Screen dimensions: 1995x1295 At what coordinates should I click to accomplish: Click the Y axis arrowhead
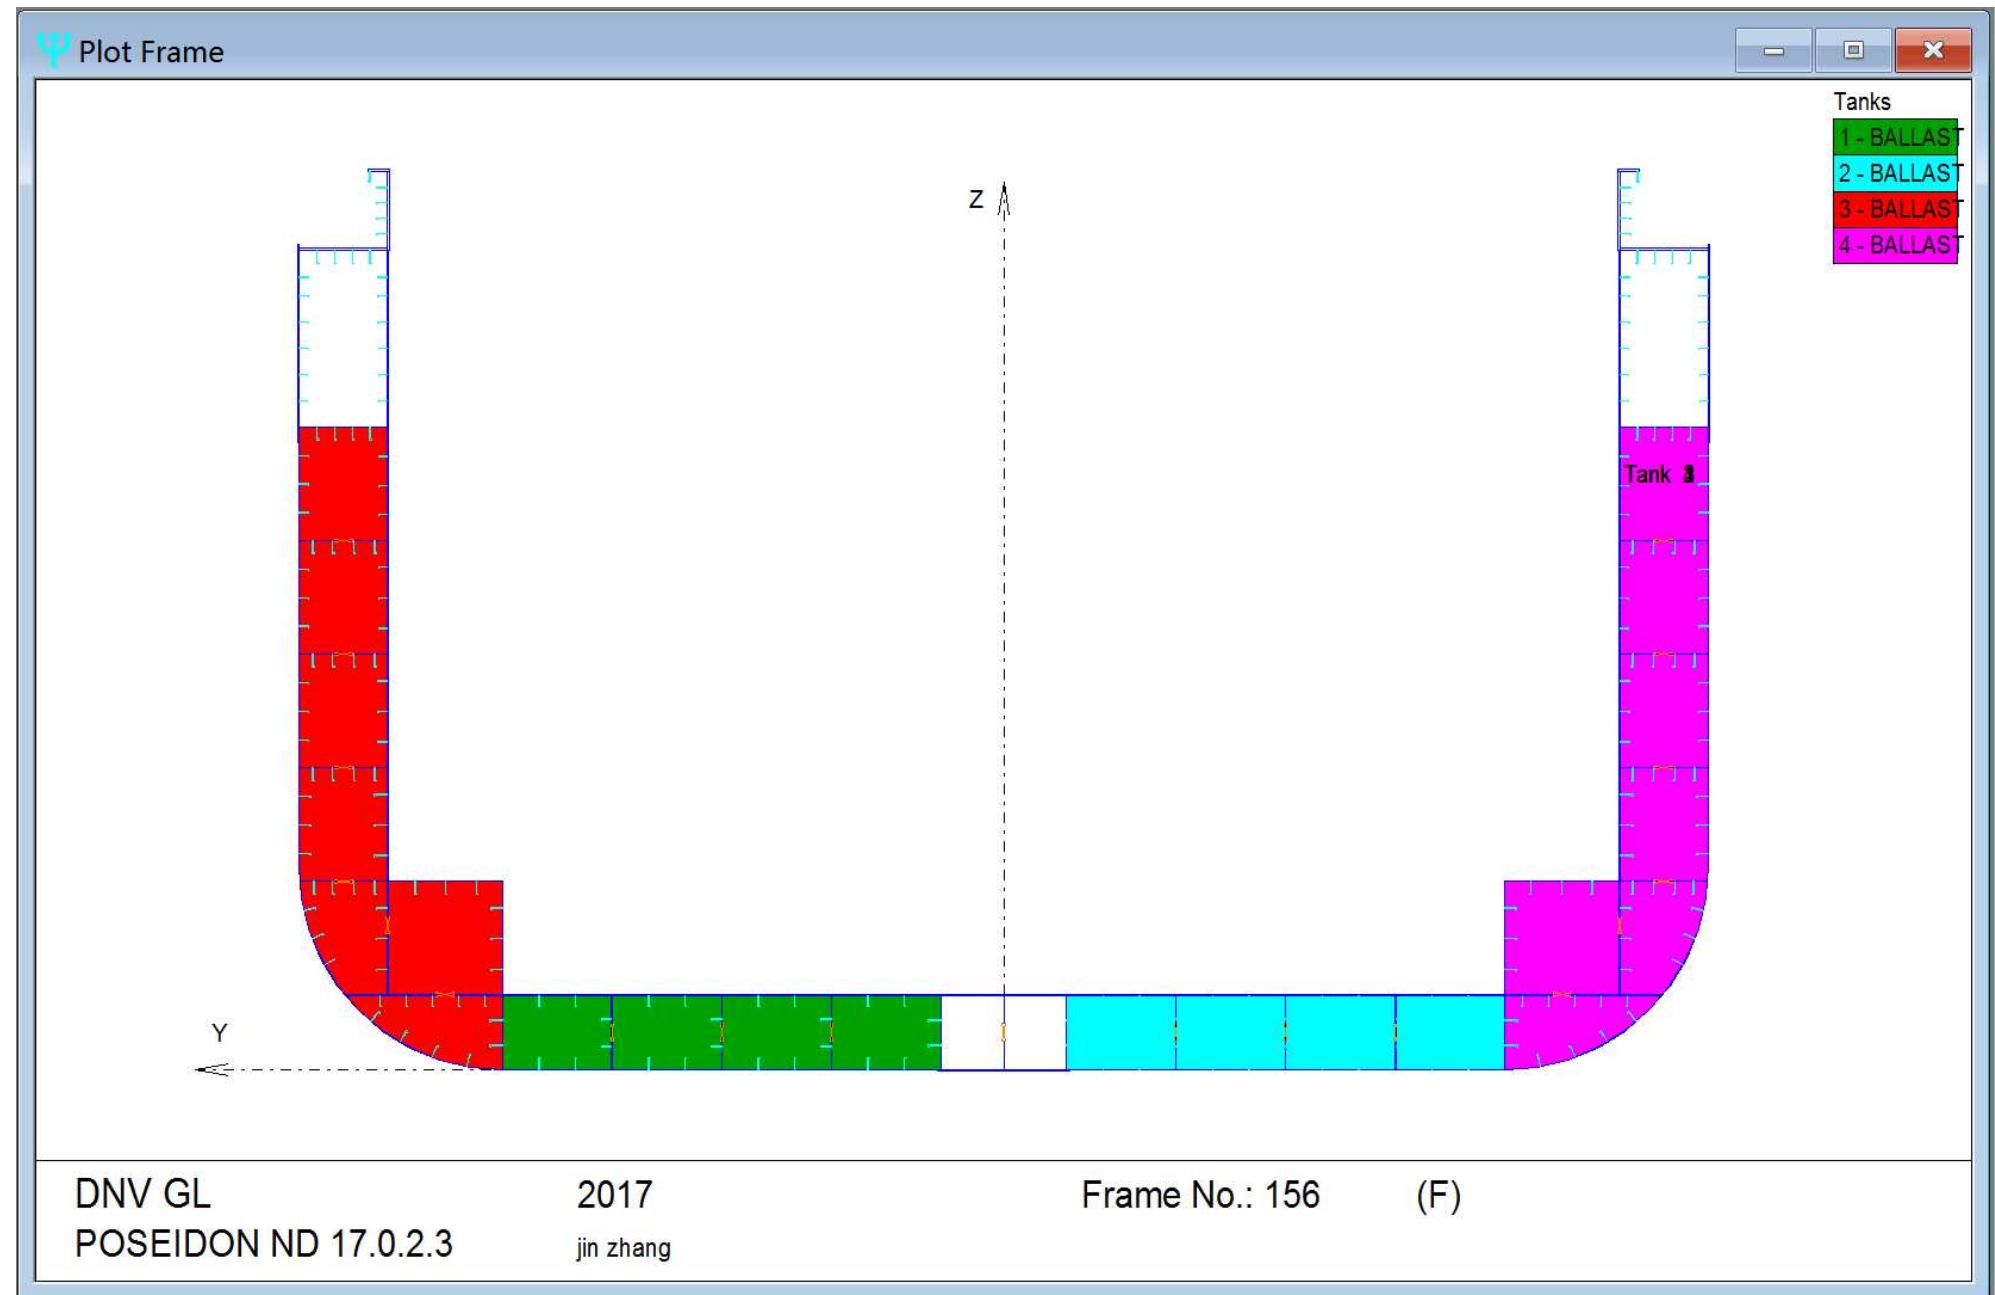[x=210, y=1069]
